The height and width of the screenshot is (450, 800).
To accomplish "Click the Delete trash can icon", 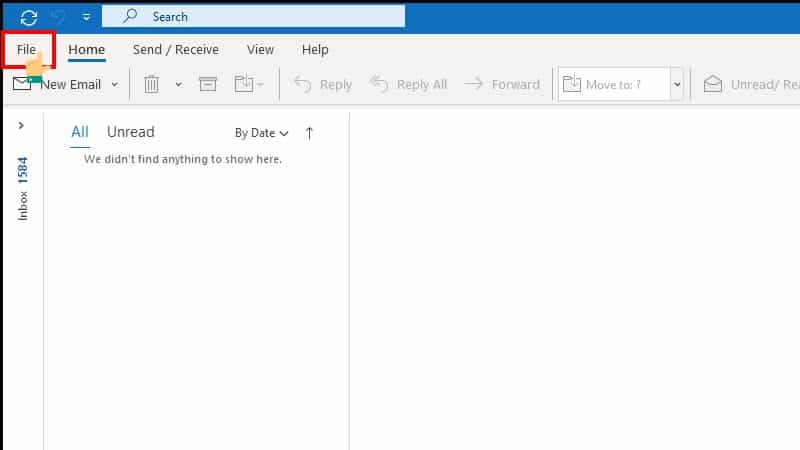I will 152,85.
